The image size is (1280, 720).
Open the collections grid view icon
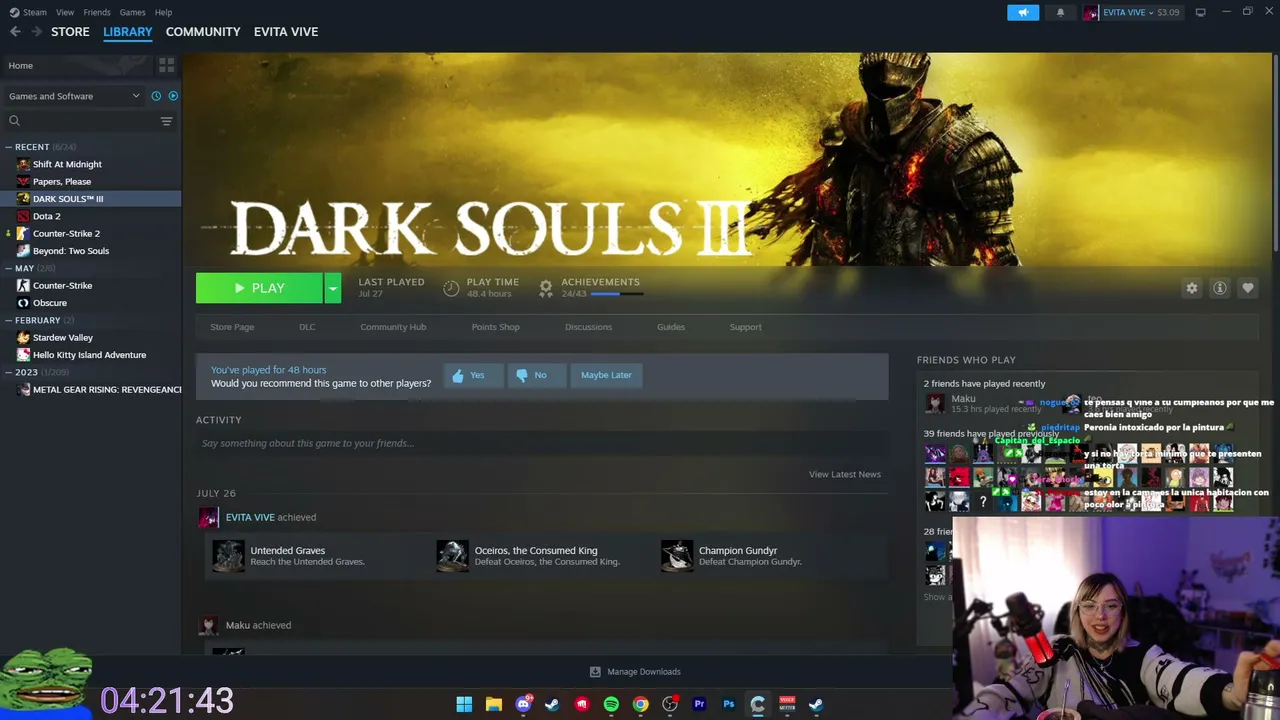(166, 65)
